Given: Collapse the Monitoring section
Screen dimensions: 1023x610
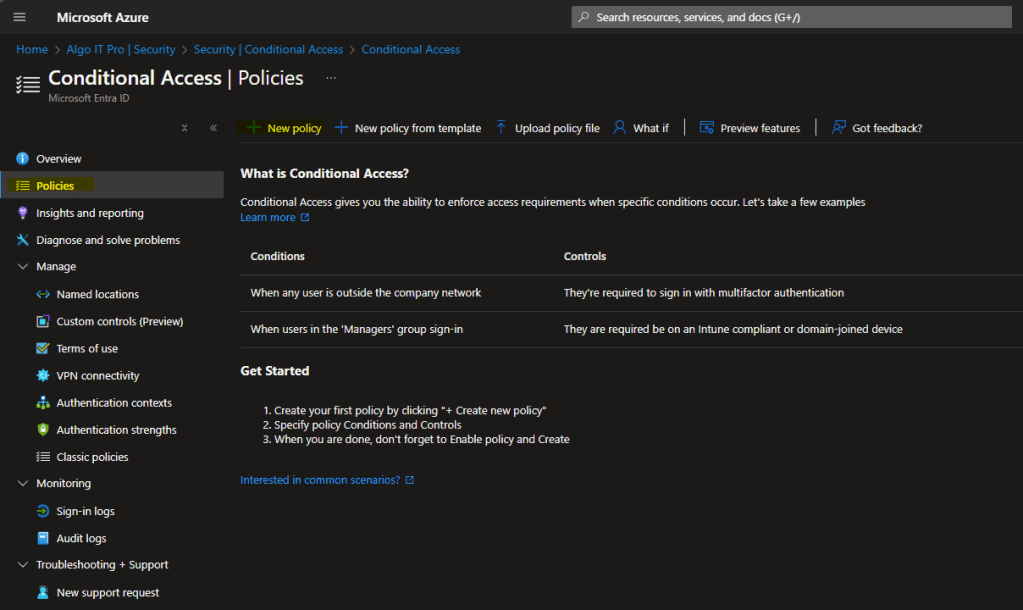Looking at the screenshot, I should pos(24,484).
